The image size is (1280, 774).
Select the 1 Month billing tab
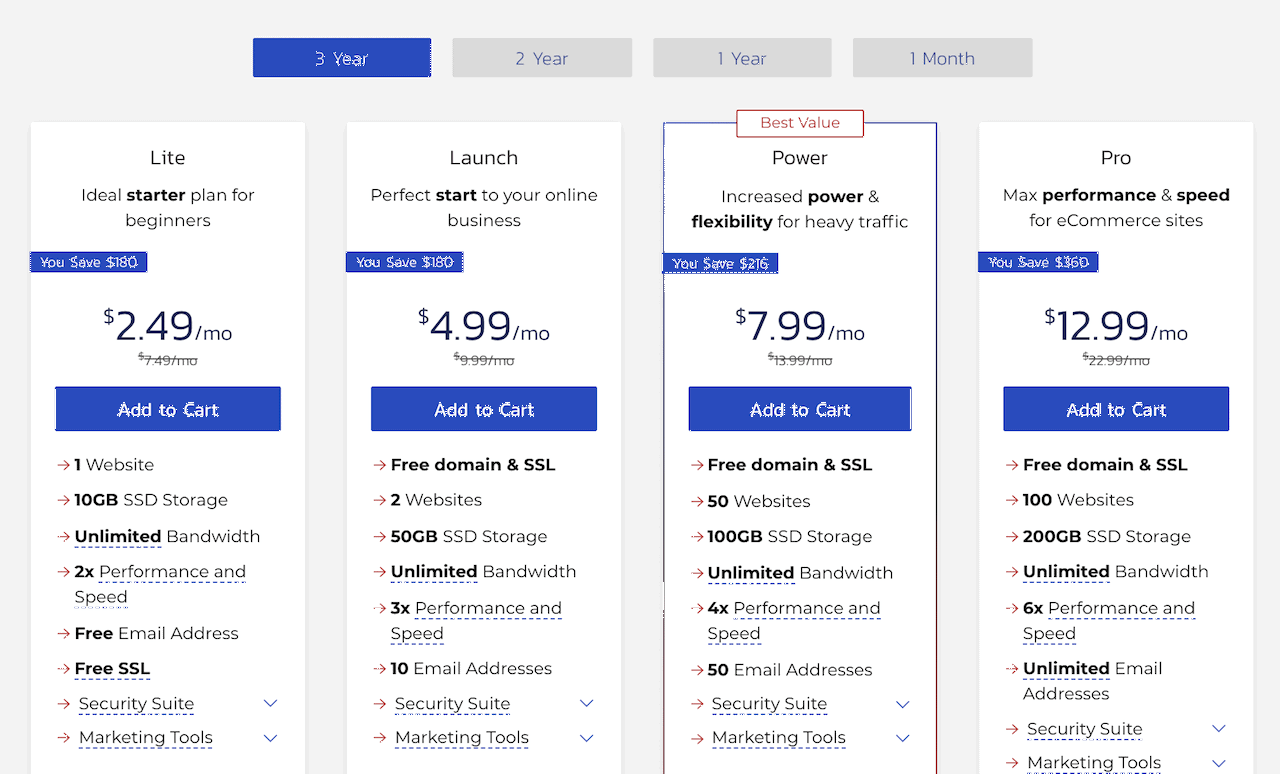tap(942, 58)
